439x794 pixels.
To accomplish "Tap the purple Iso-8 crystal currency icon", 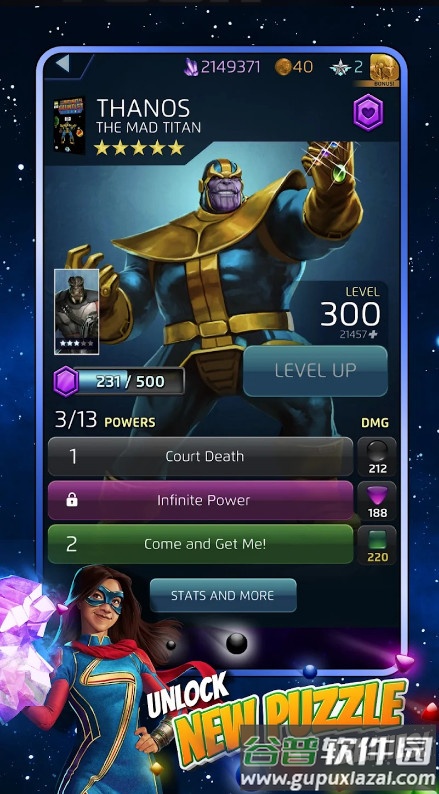I will 191,67.
